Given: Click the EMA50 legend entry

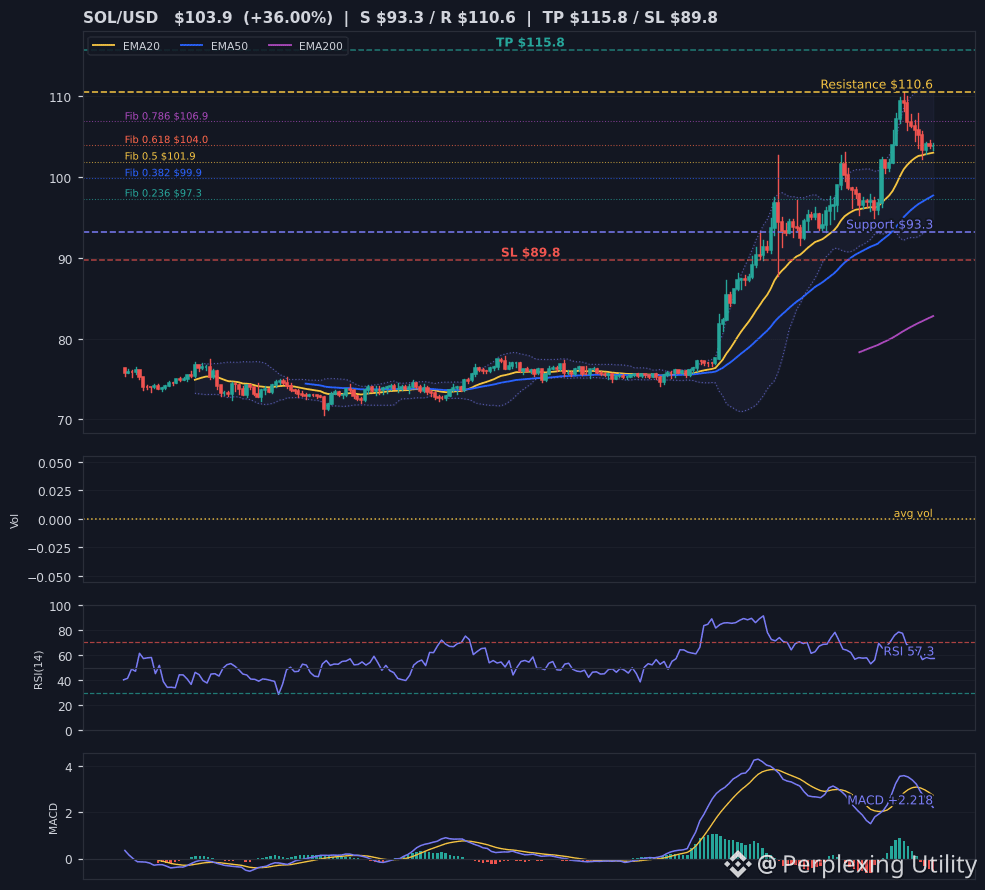Looking at the screenshot, I should pyautogui.click(x=214, y=46).
